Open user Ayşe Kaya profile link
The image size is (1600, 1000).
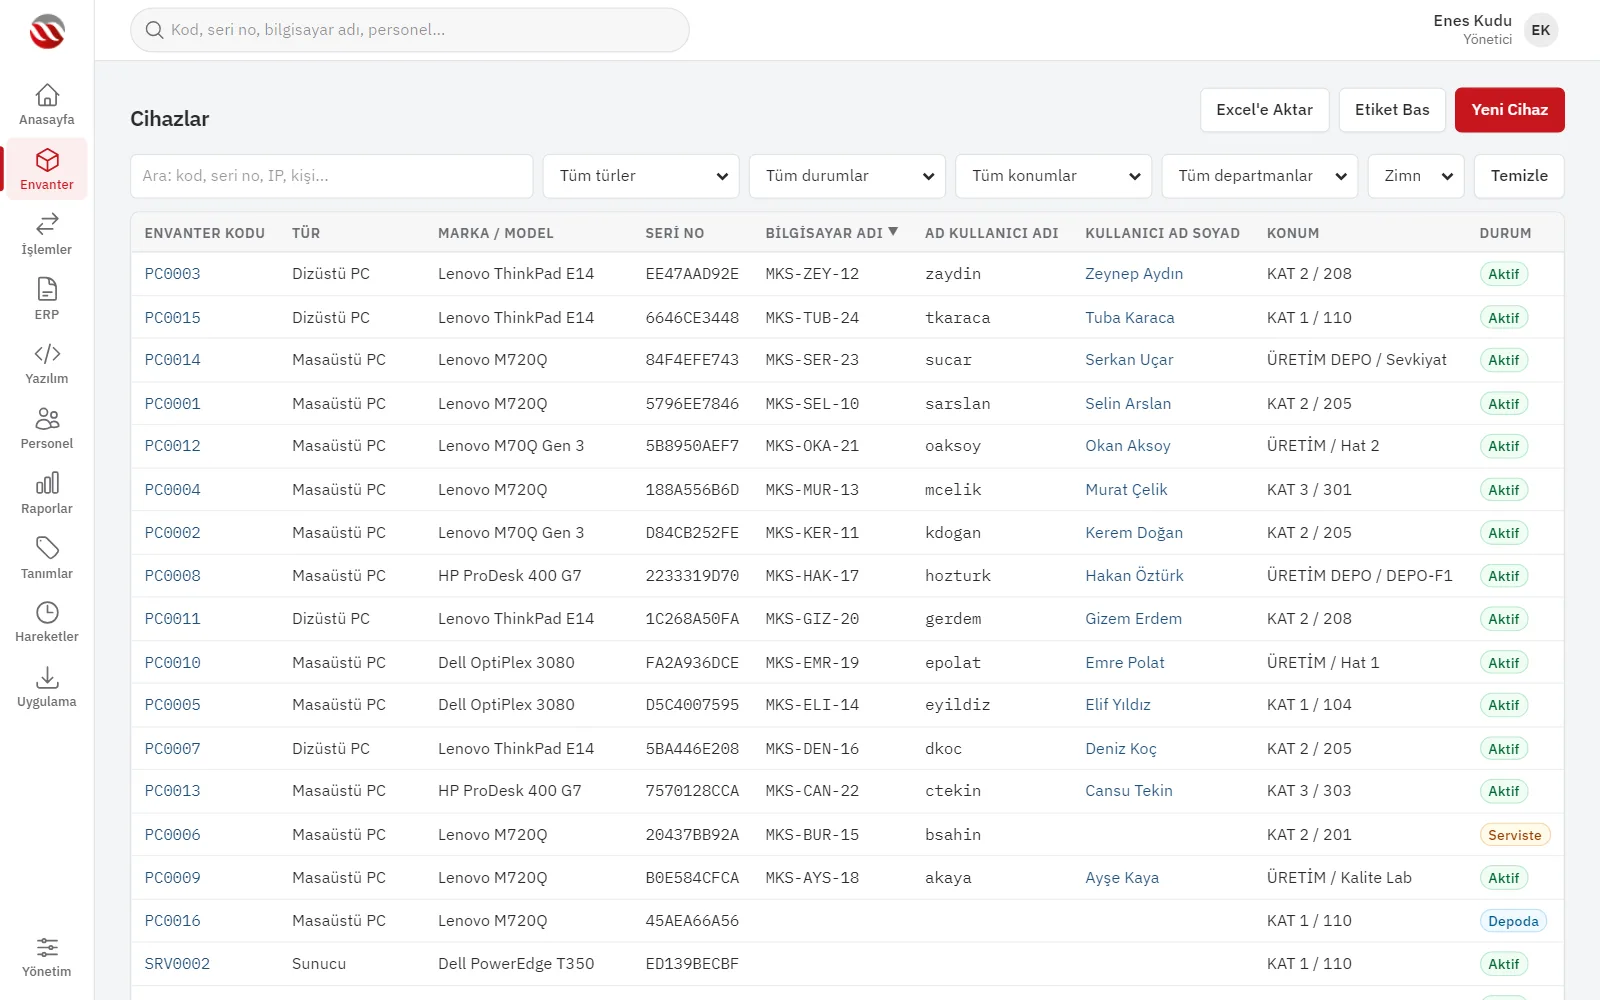click(x=1122, y=878)
